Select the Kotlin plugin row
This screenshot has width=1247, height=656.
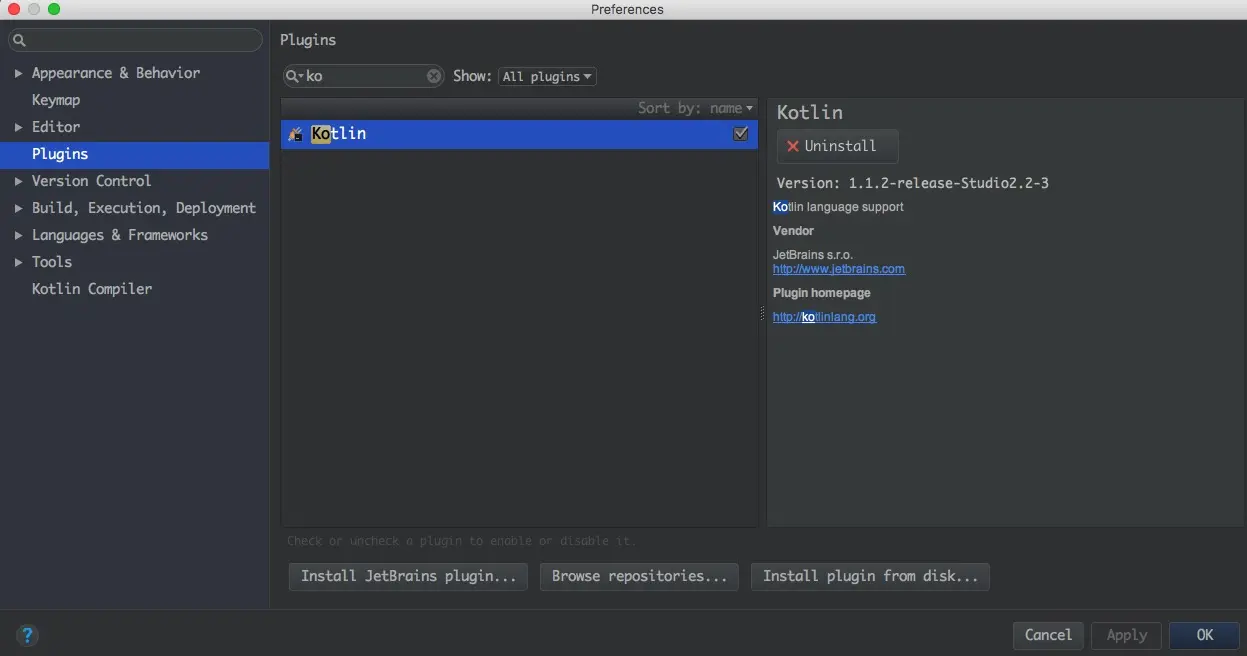coord(519,134)
